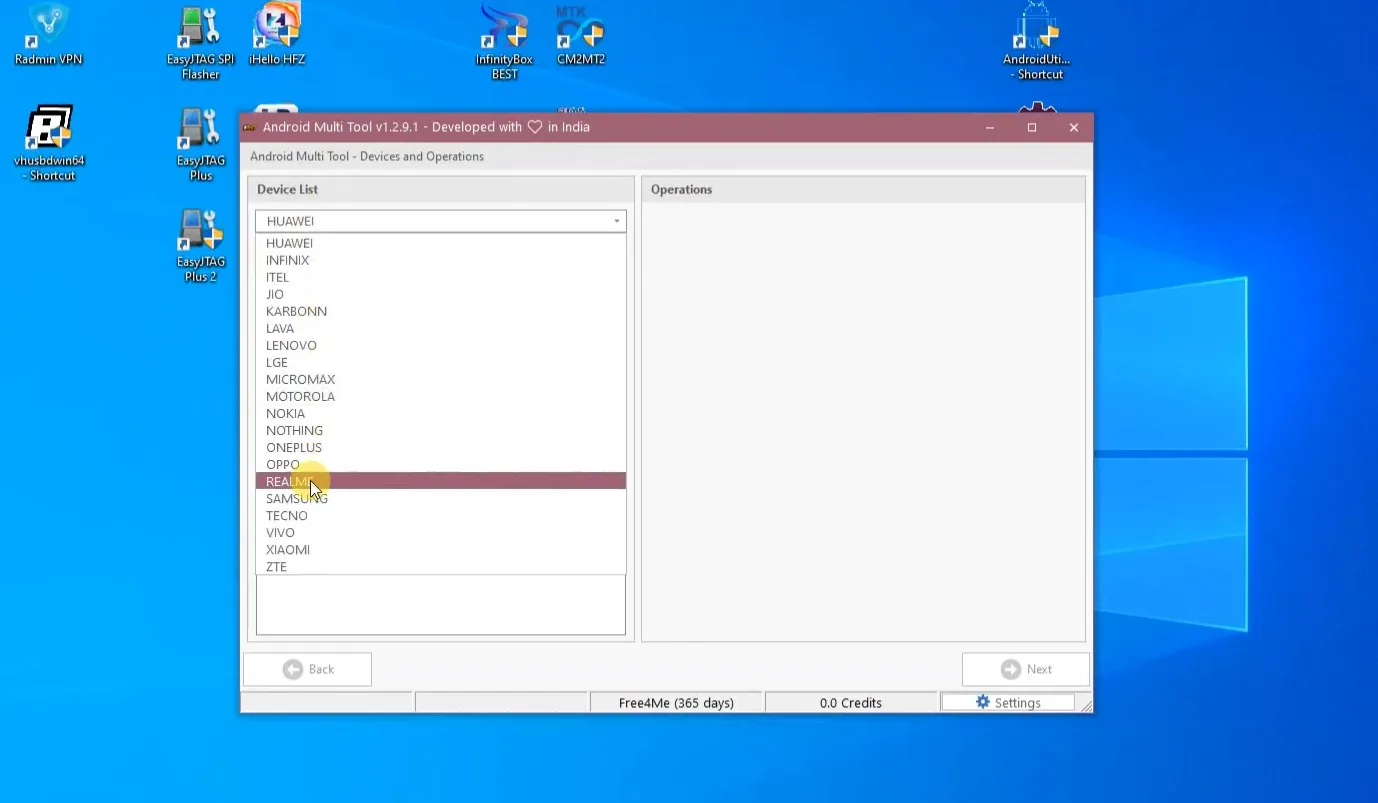Click the EasyJTAG Plus 2 desktop icon
Viewport: 1378px width, 803px height.
pyautogui.click(x=200, y=246)
